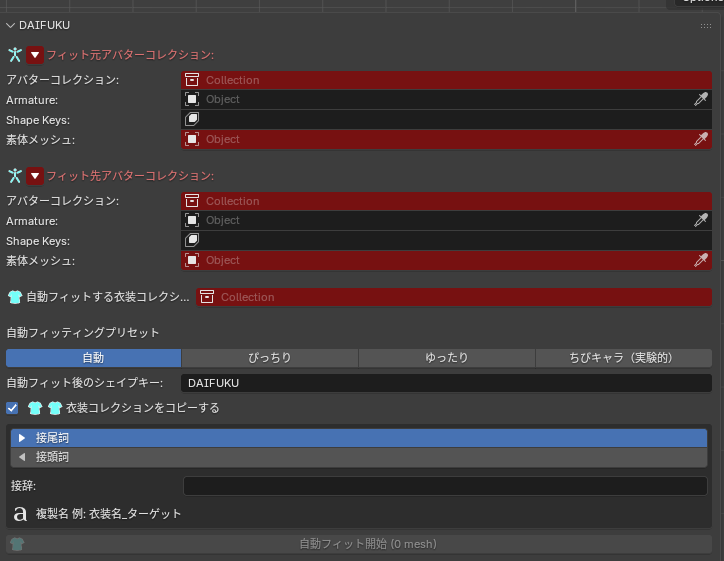Click the second shirt icon beside 衣装コレクションをコピーする
Image resolution: width=724 pixels, height=561 pixels.
coord(55,408)
